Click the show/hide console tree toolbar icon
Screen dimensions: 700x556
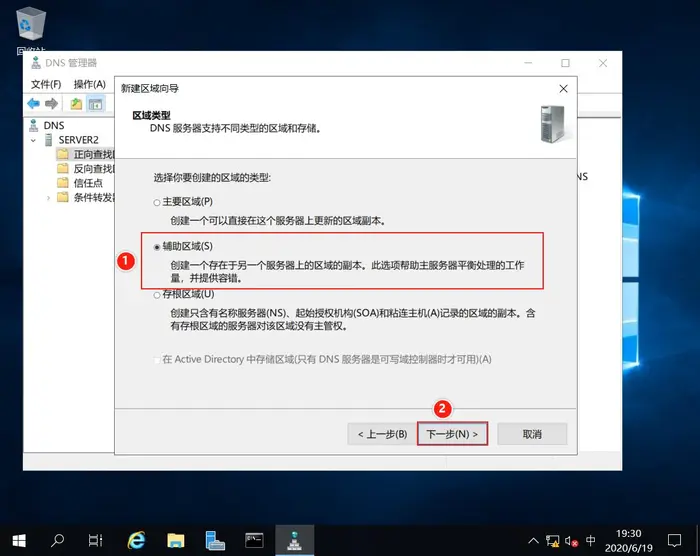pos(96,104)
